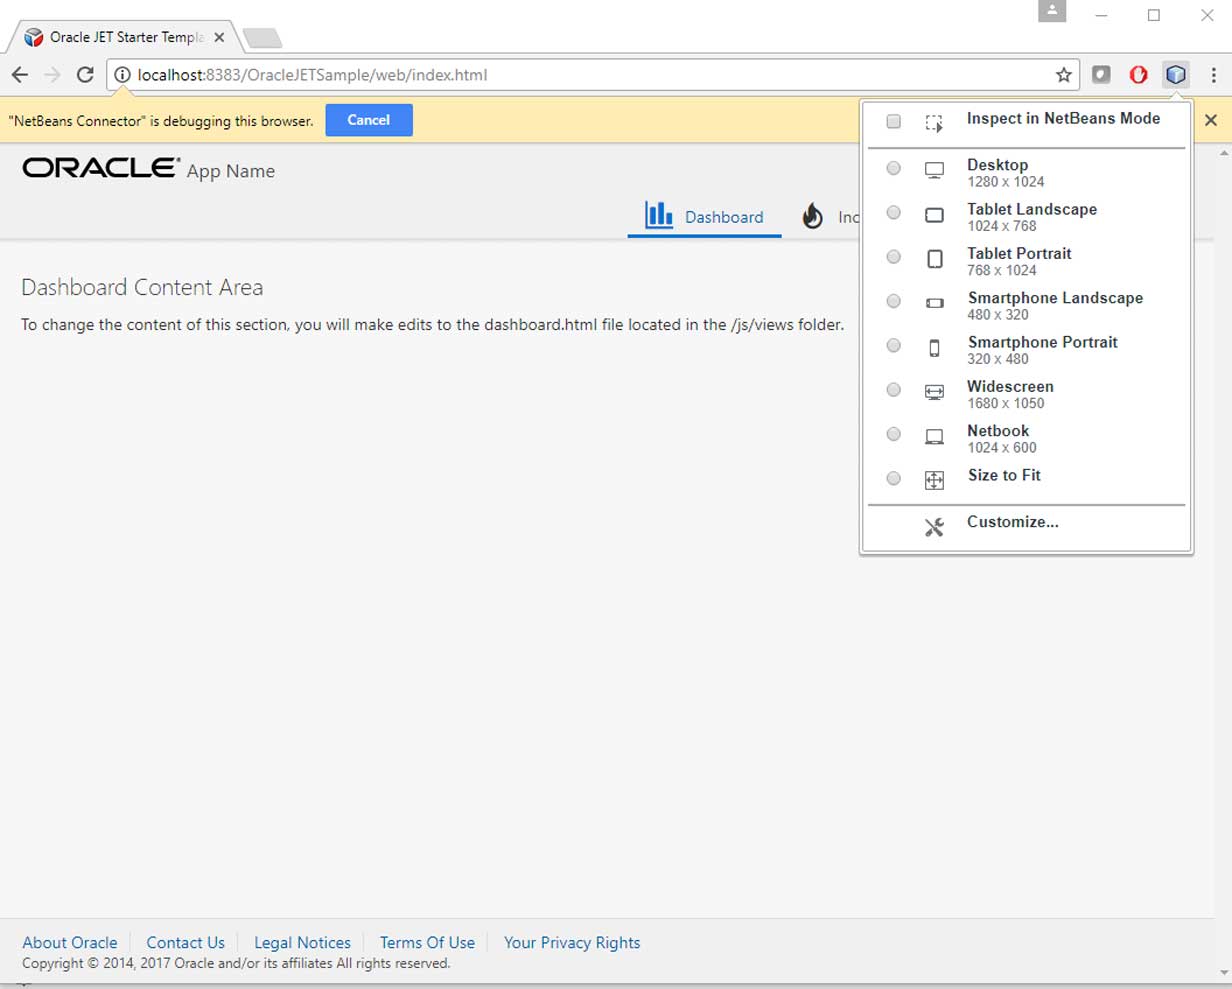This screenshot has height=989, width=1232.
Task: Go back to previous page
Action: click(x=20, y=75)
